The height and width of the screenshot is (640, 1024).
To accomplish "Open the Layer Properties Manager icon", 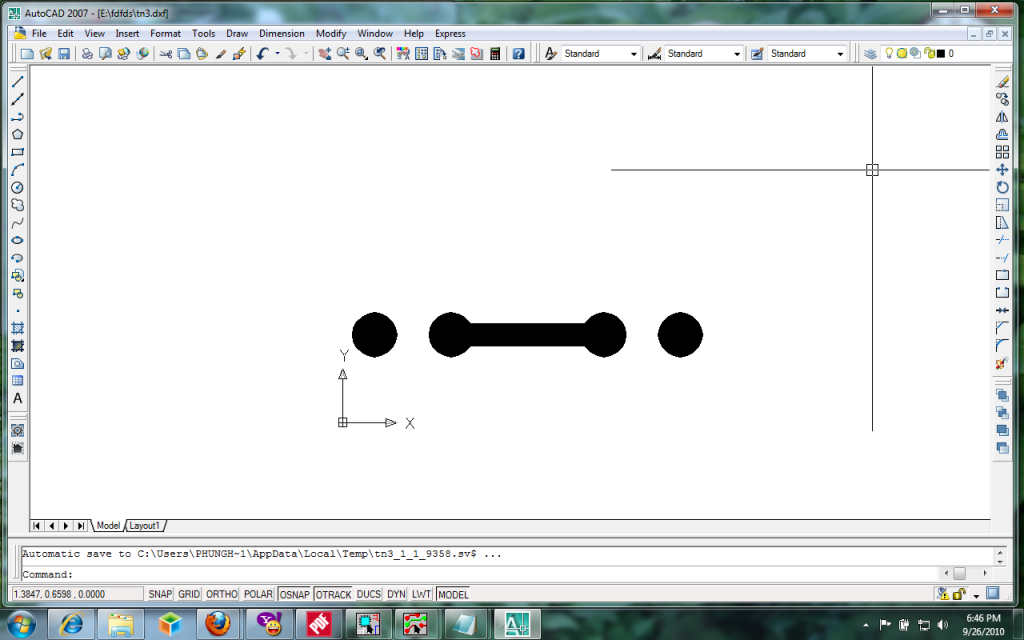I will [x=870, y=54].
